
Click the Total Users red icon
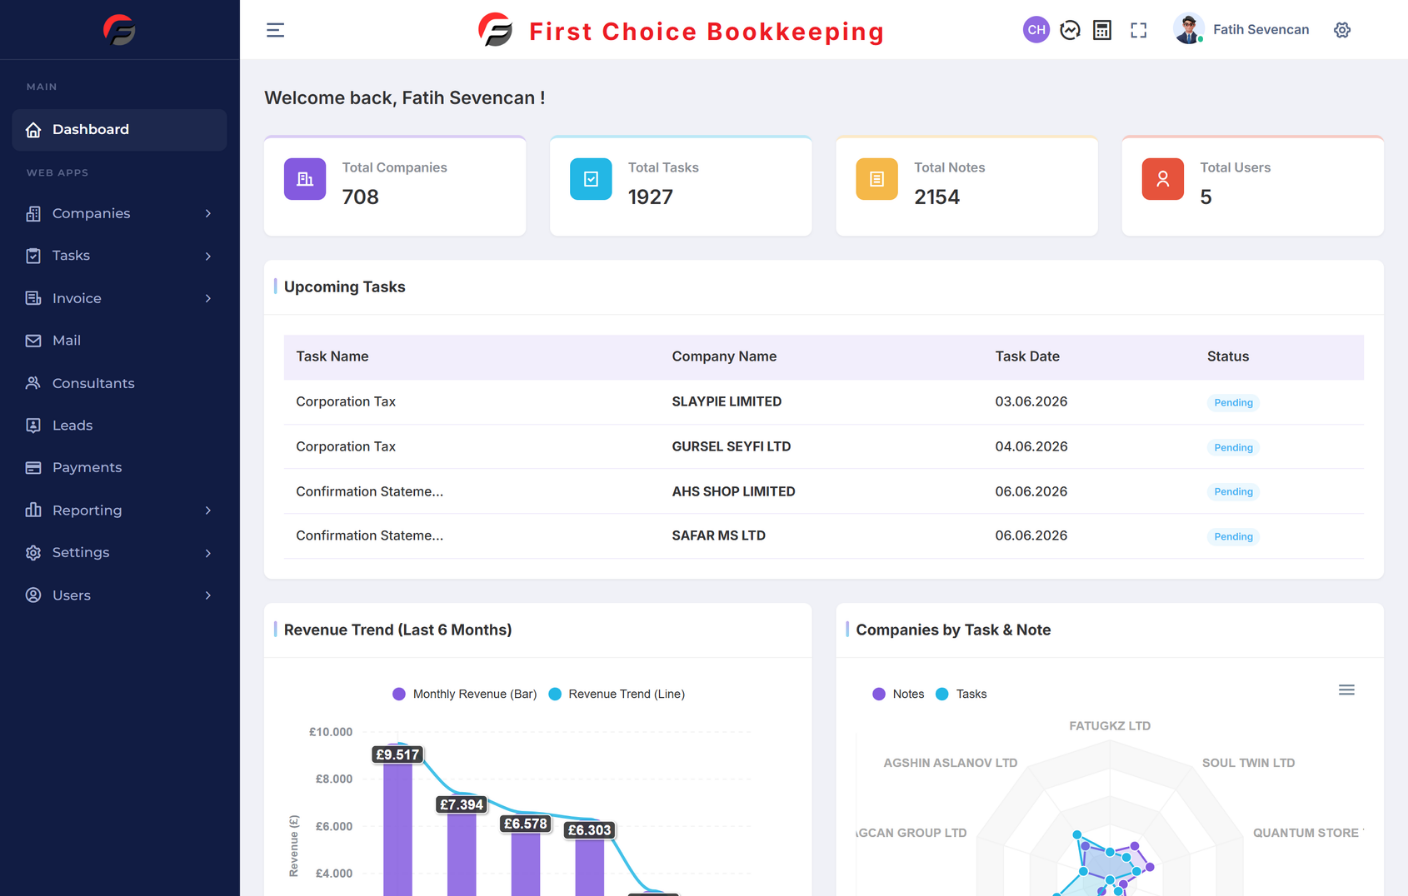pyautogui.click(x=1163, y=179)
